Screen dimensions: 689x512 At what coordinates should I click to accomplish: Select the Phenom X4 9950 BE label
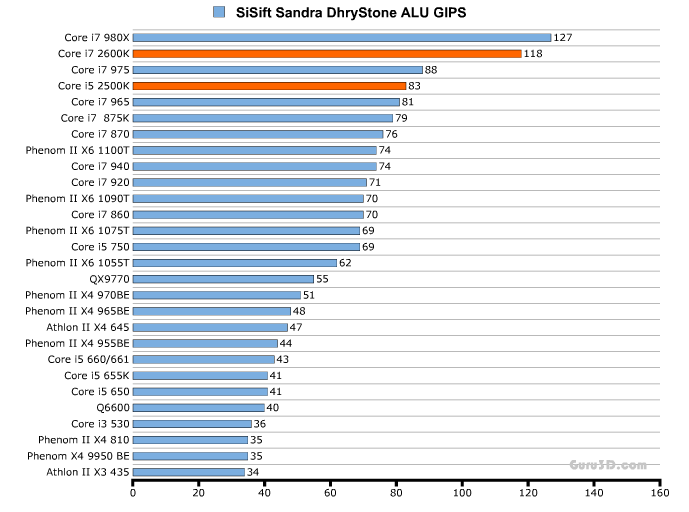(x=78, y=456)
